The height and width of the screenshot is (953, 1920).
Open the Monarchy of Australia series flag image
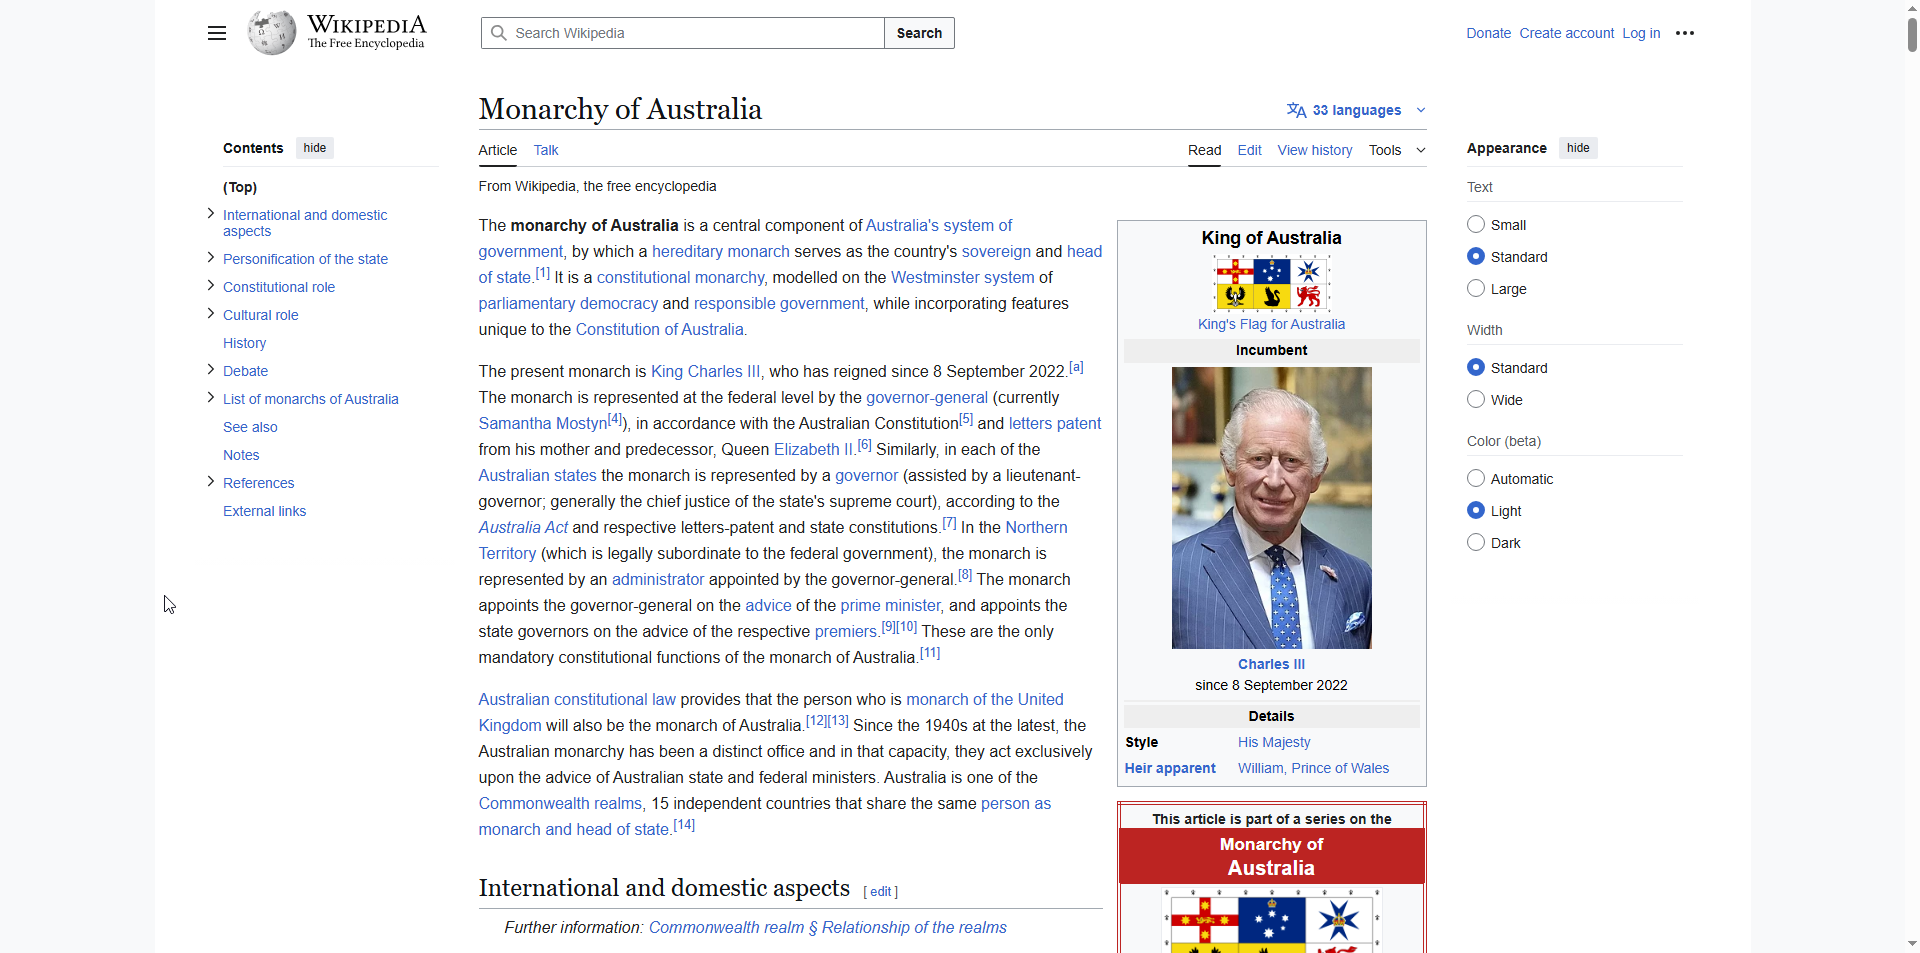click(1272, 920)
